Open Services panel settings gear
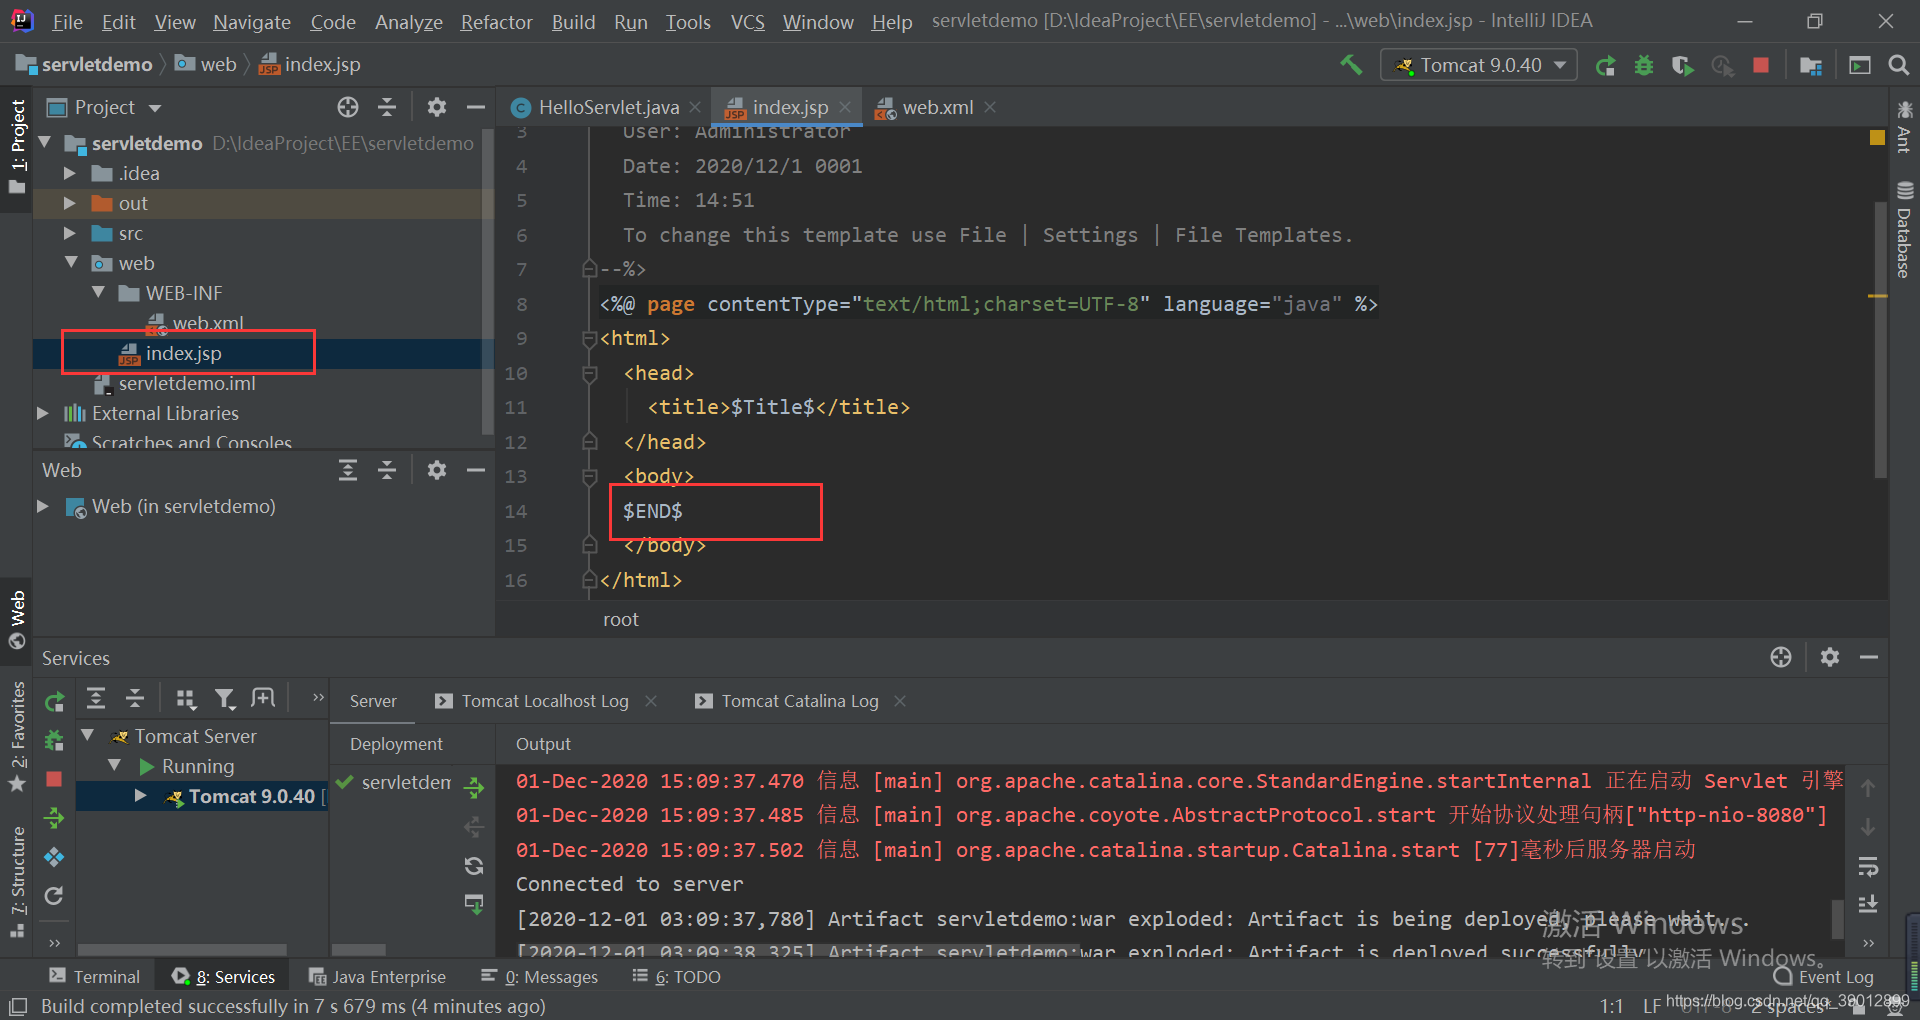Image resolution: width=1920 pixels, height=1020 pixels. (x=1830, y=657)
